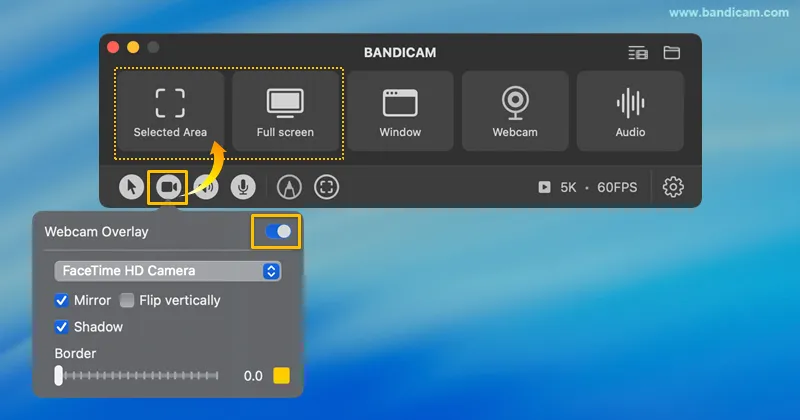The image size is (800, 420).
Task: Click the 60FPS frame rate text
Action: tap(617, 187)
